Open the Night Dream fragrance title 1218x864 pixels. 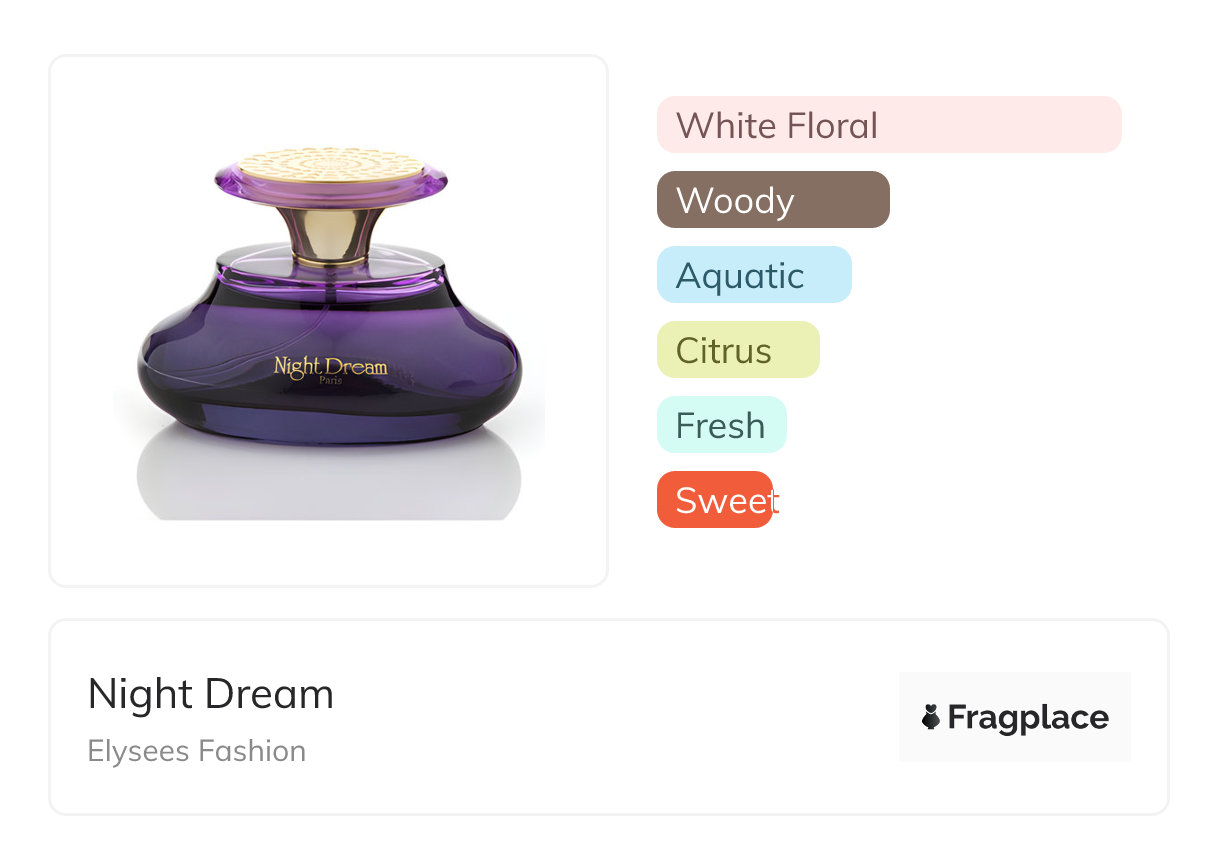point(211,694)
